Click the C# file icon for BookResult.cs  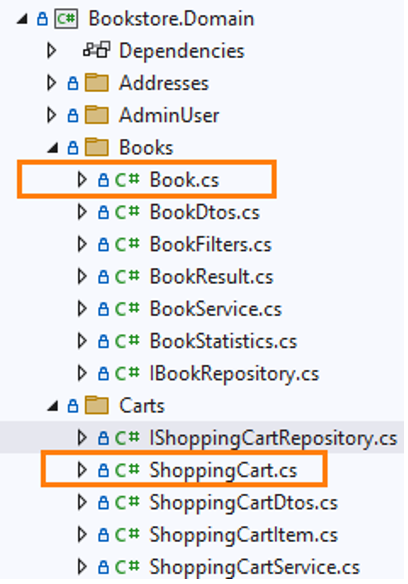tap(127, 277)
